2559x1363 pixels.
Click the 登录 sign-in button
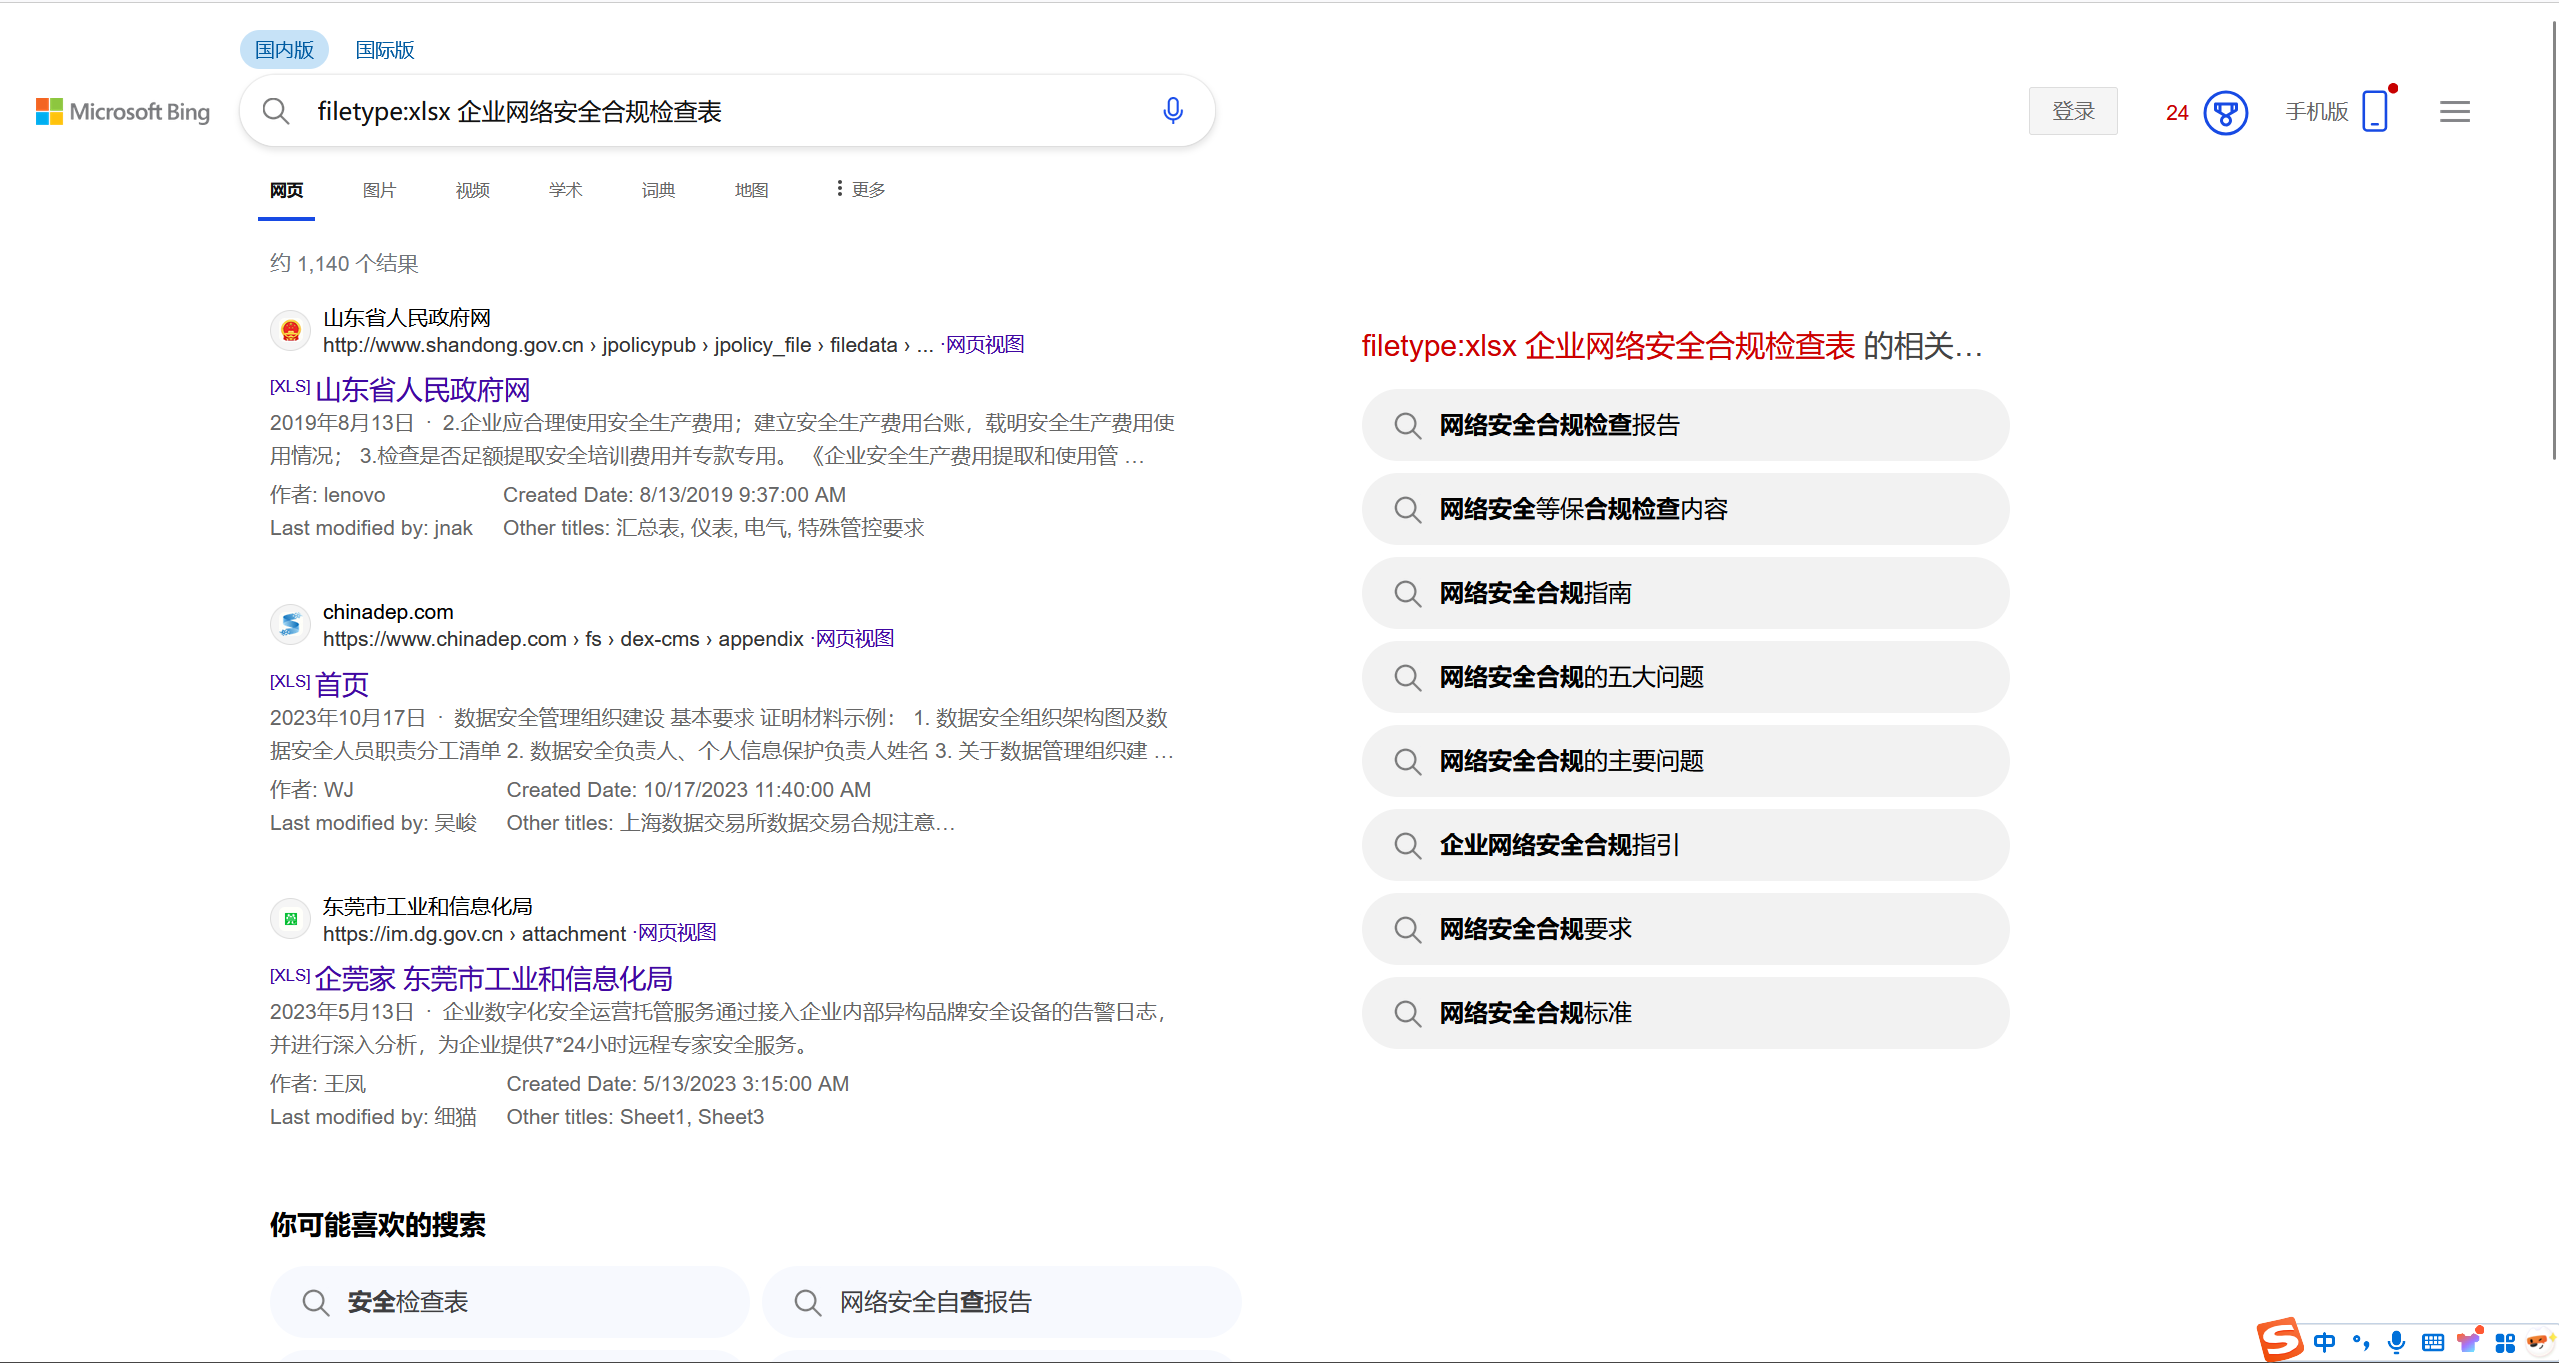click(x=2072, y=111)
